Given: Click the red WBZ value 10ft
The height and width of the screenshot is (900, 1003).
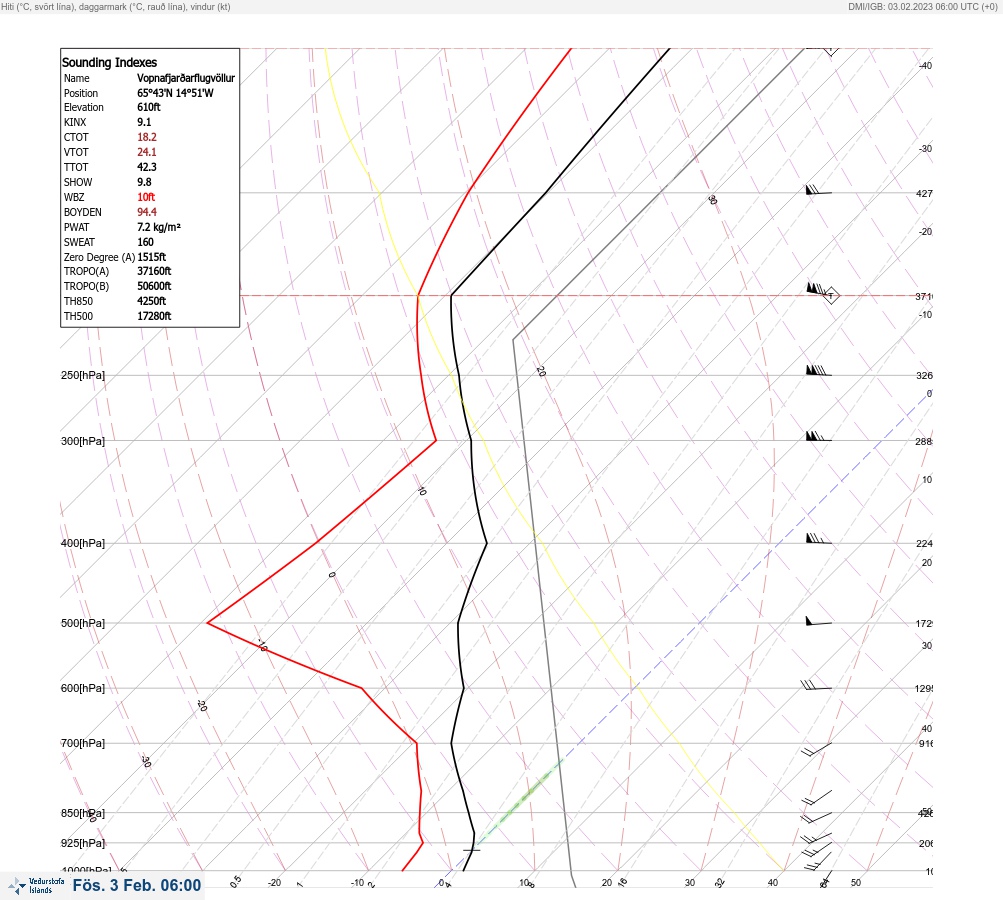Looking at the screenshot, I should pyautogui.click(x=146, y=197).
